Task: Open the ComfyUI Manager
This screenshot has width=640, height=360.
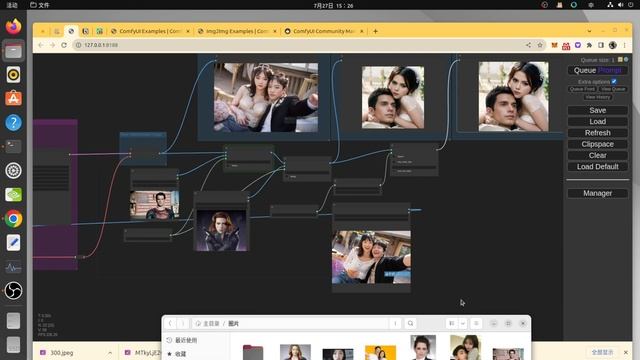Action: (598, 193)
